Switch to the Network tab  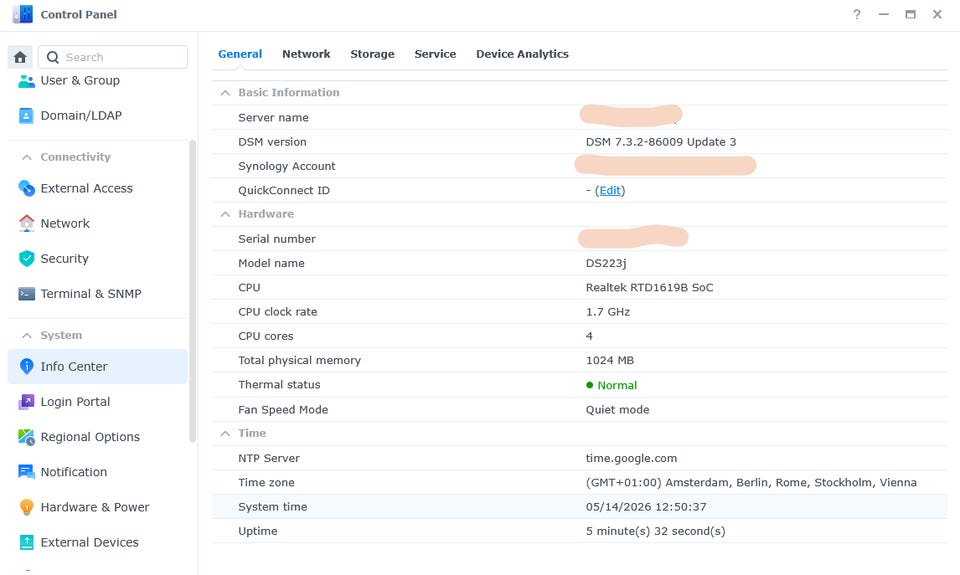click(x=306, y=54)
